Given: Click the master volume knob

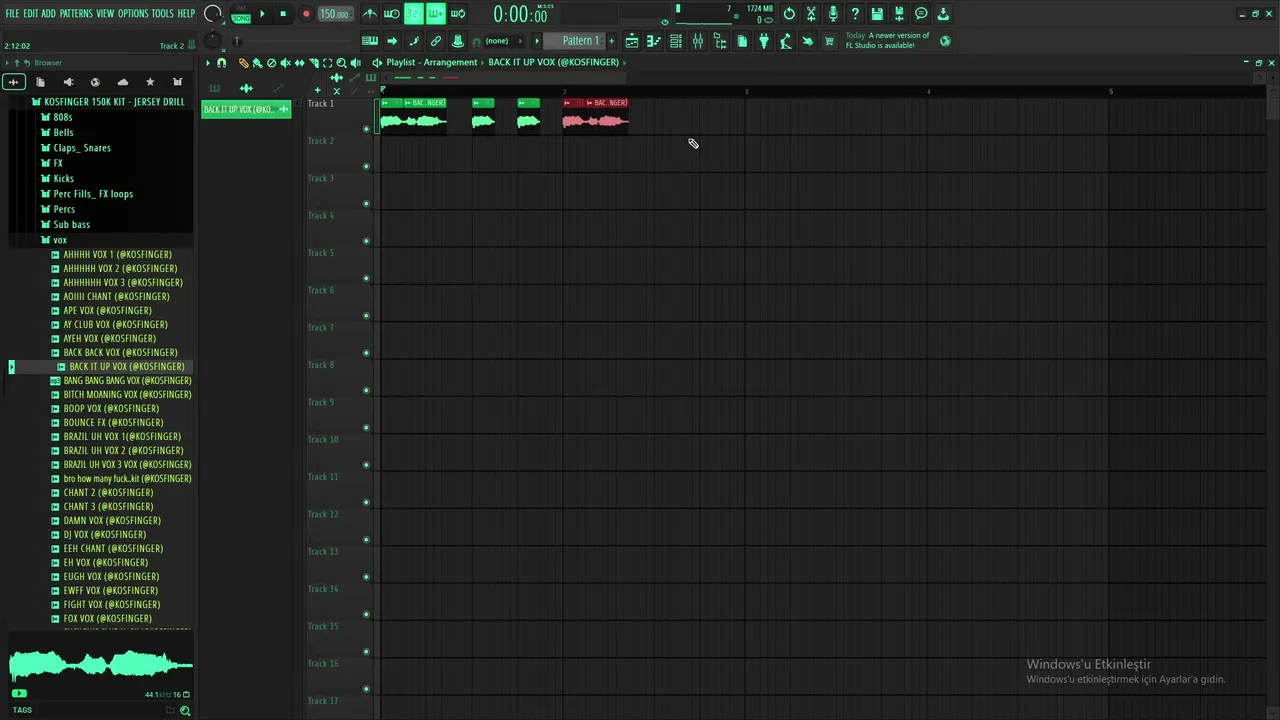Looking at the screenshot, I should point(212,14).
